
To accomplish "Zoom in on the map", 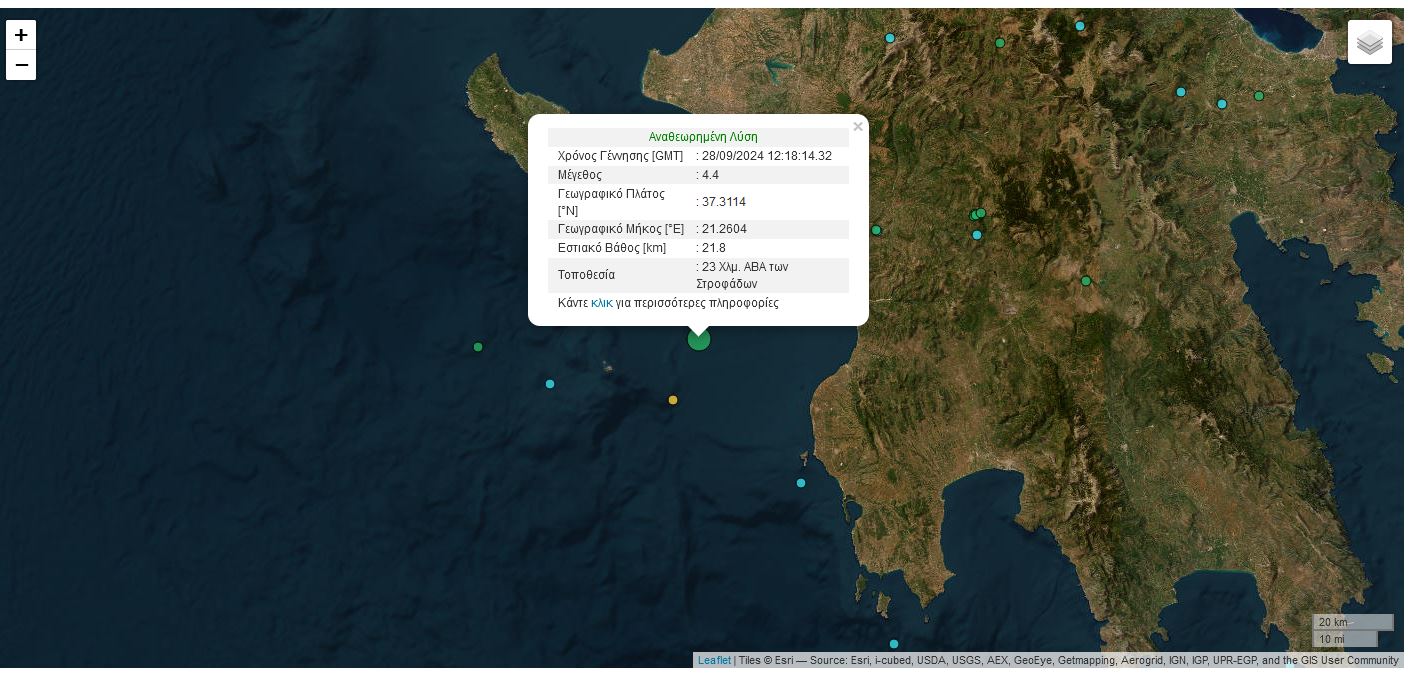I will pos(21,35).
